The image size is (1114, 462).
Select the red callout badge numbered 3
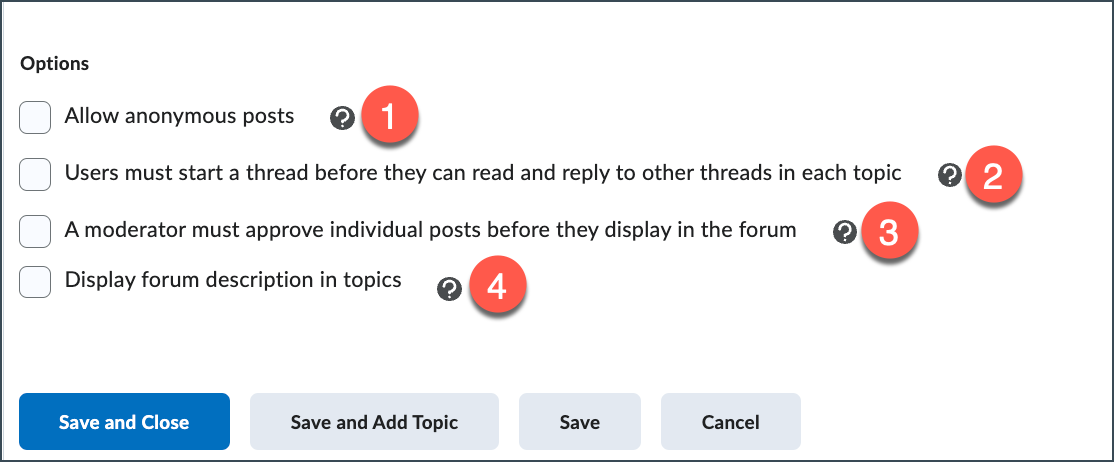pos(888,233)
